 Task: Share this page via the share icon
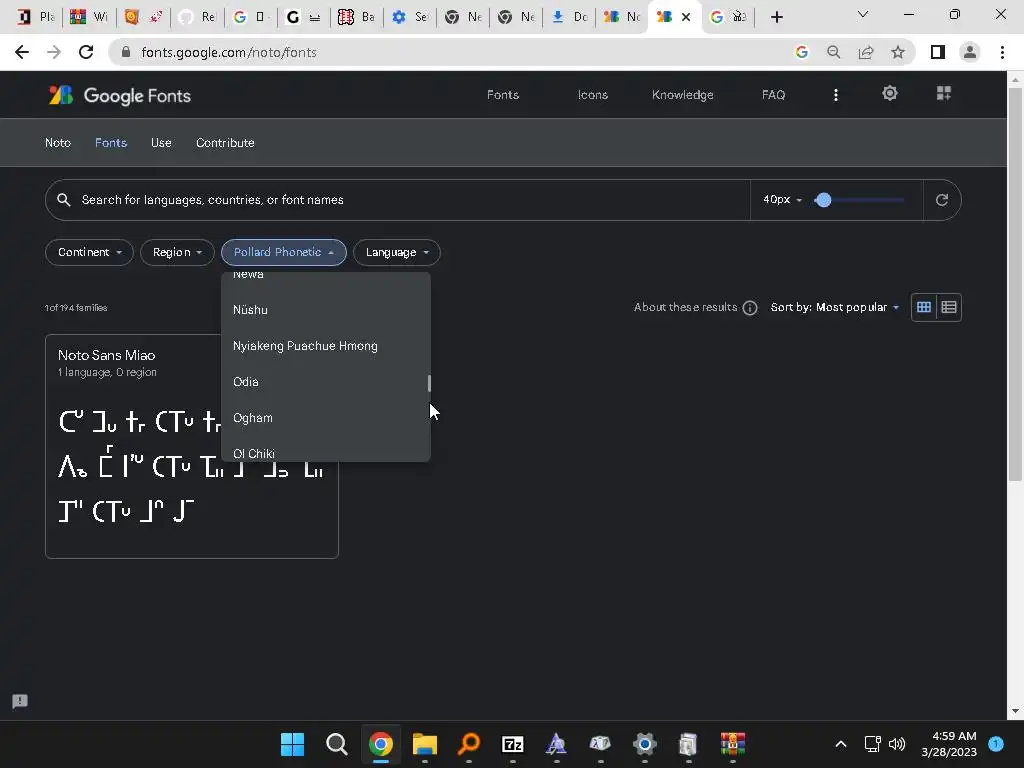pyautogui.click(x=866, y=52)
